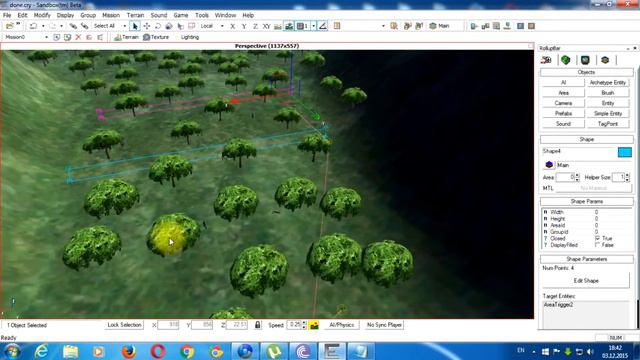640x360 pixels.
Task: Click the No Material MTL button
Action: 593,188
